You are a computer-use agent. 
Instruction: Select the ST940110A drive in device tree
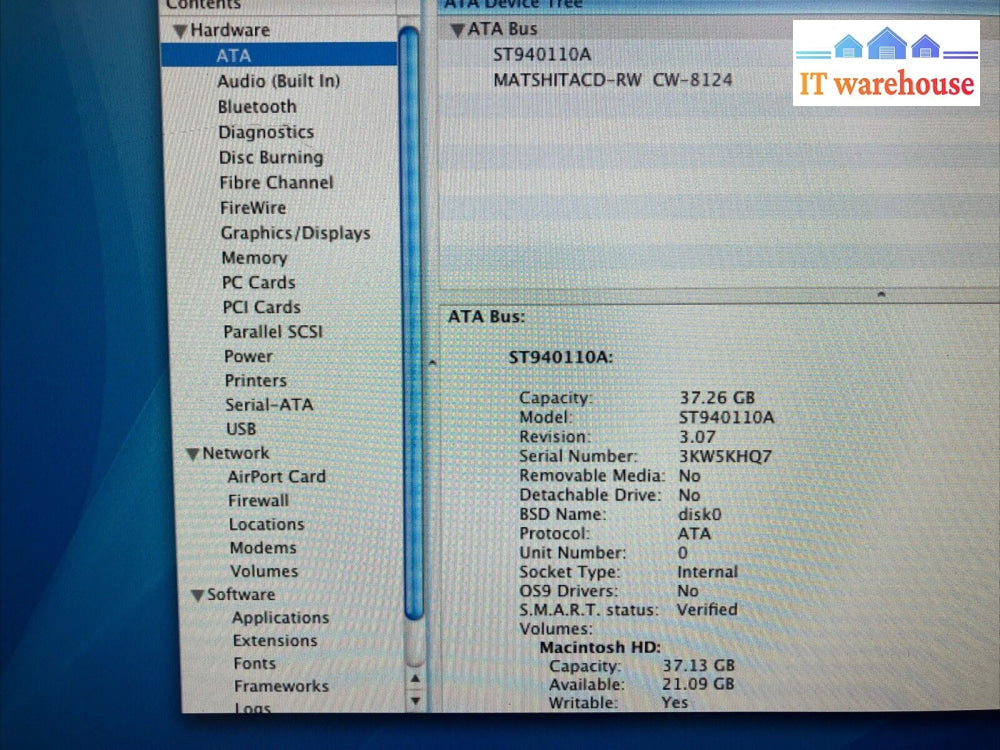coord(542,54)
